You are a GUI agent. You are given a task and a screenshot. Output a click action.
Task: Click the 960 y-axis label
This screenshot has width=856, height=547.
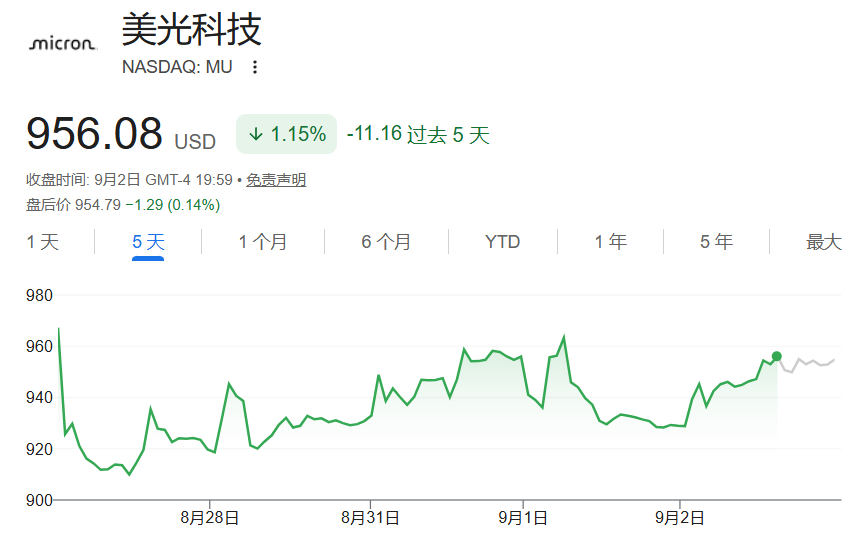[39, 346]
